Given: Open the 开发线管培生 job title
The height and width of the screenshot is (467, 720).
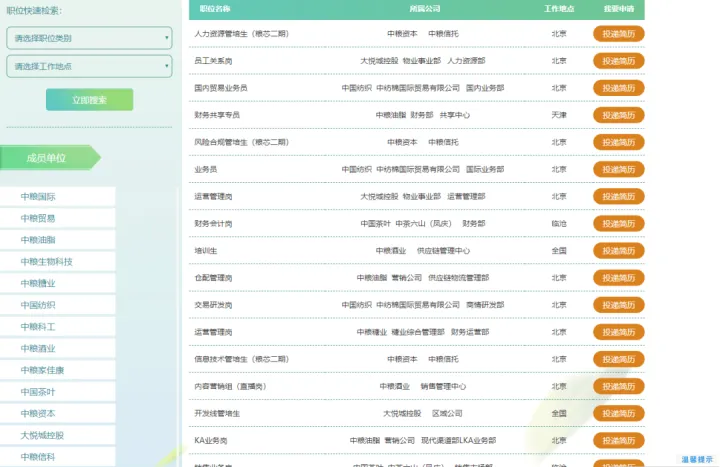Looking at the screenshot, I should (x=217, y=413).
